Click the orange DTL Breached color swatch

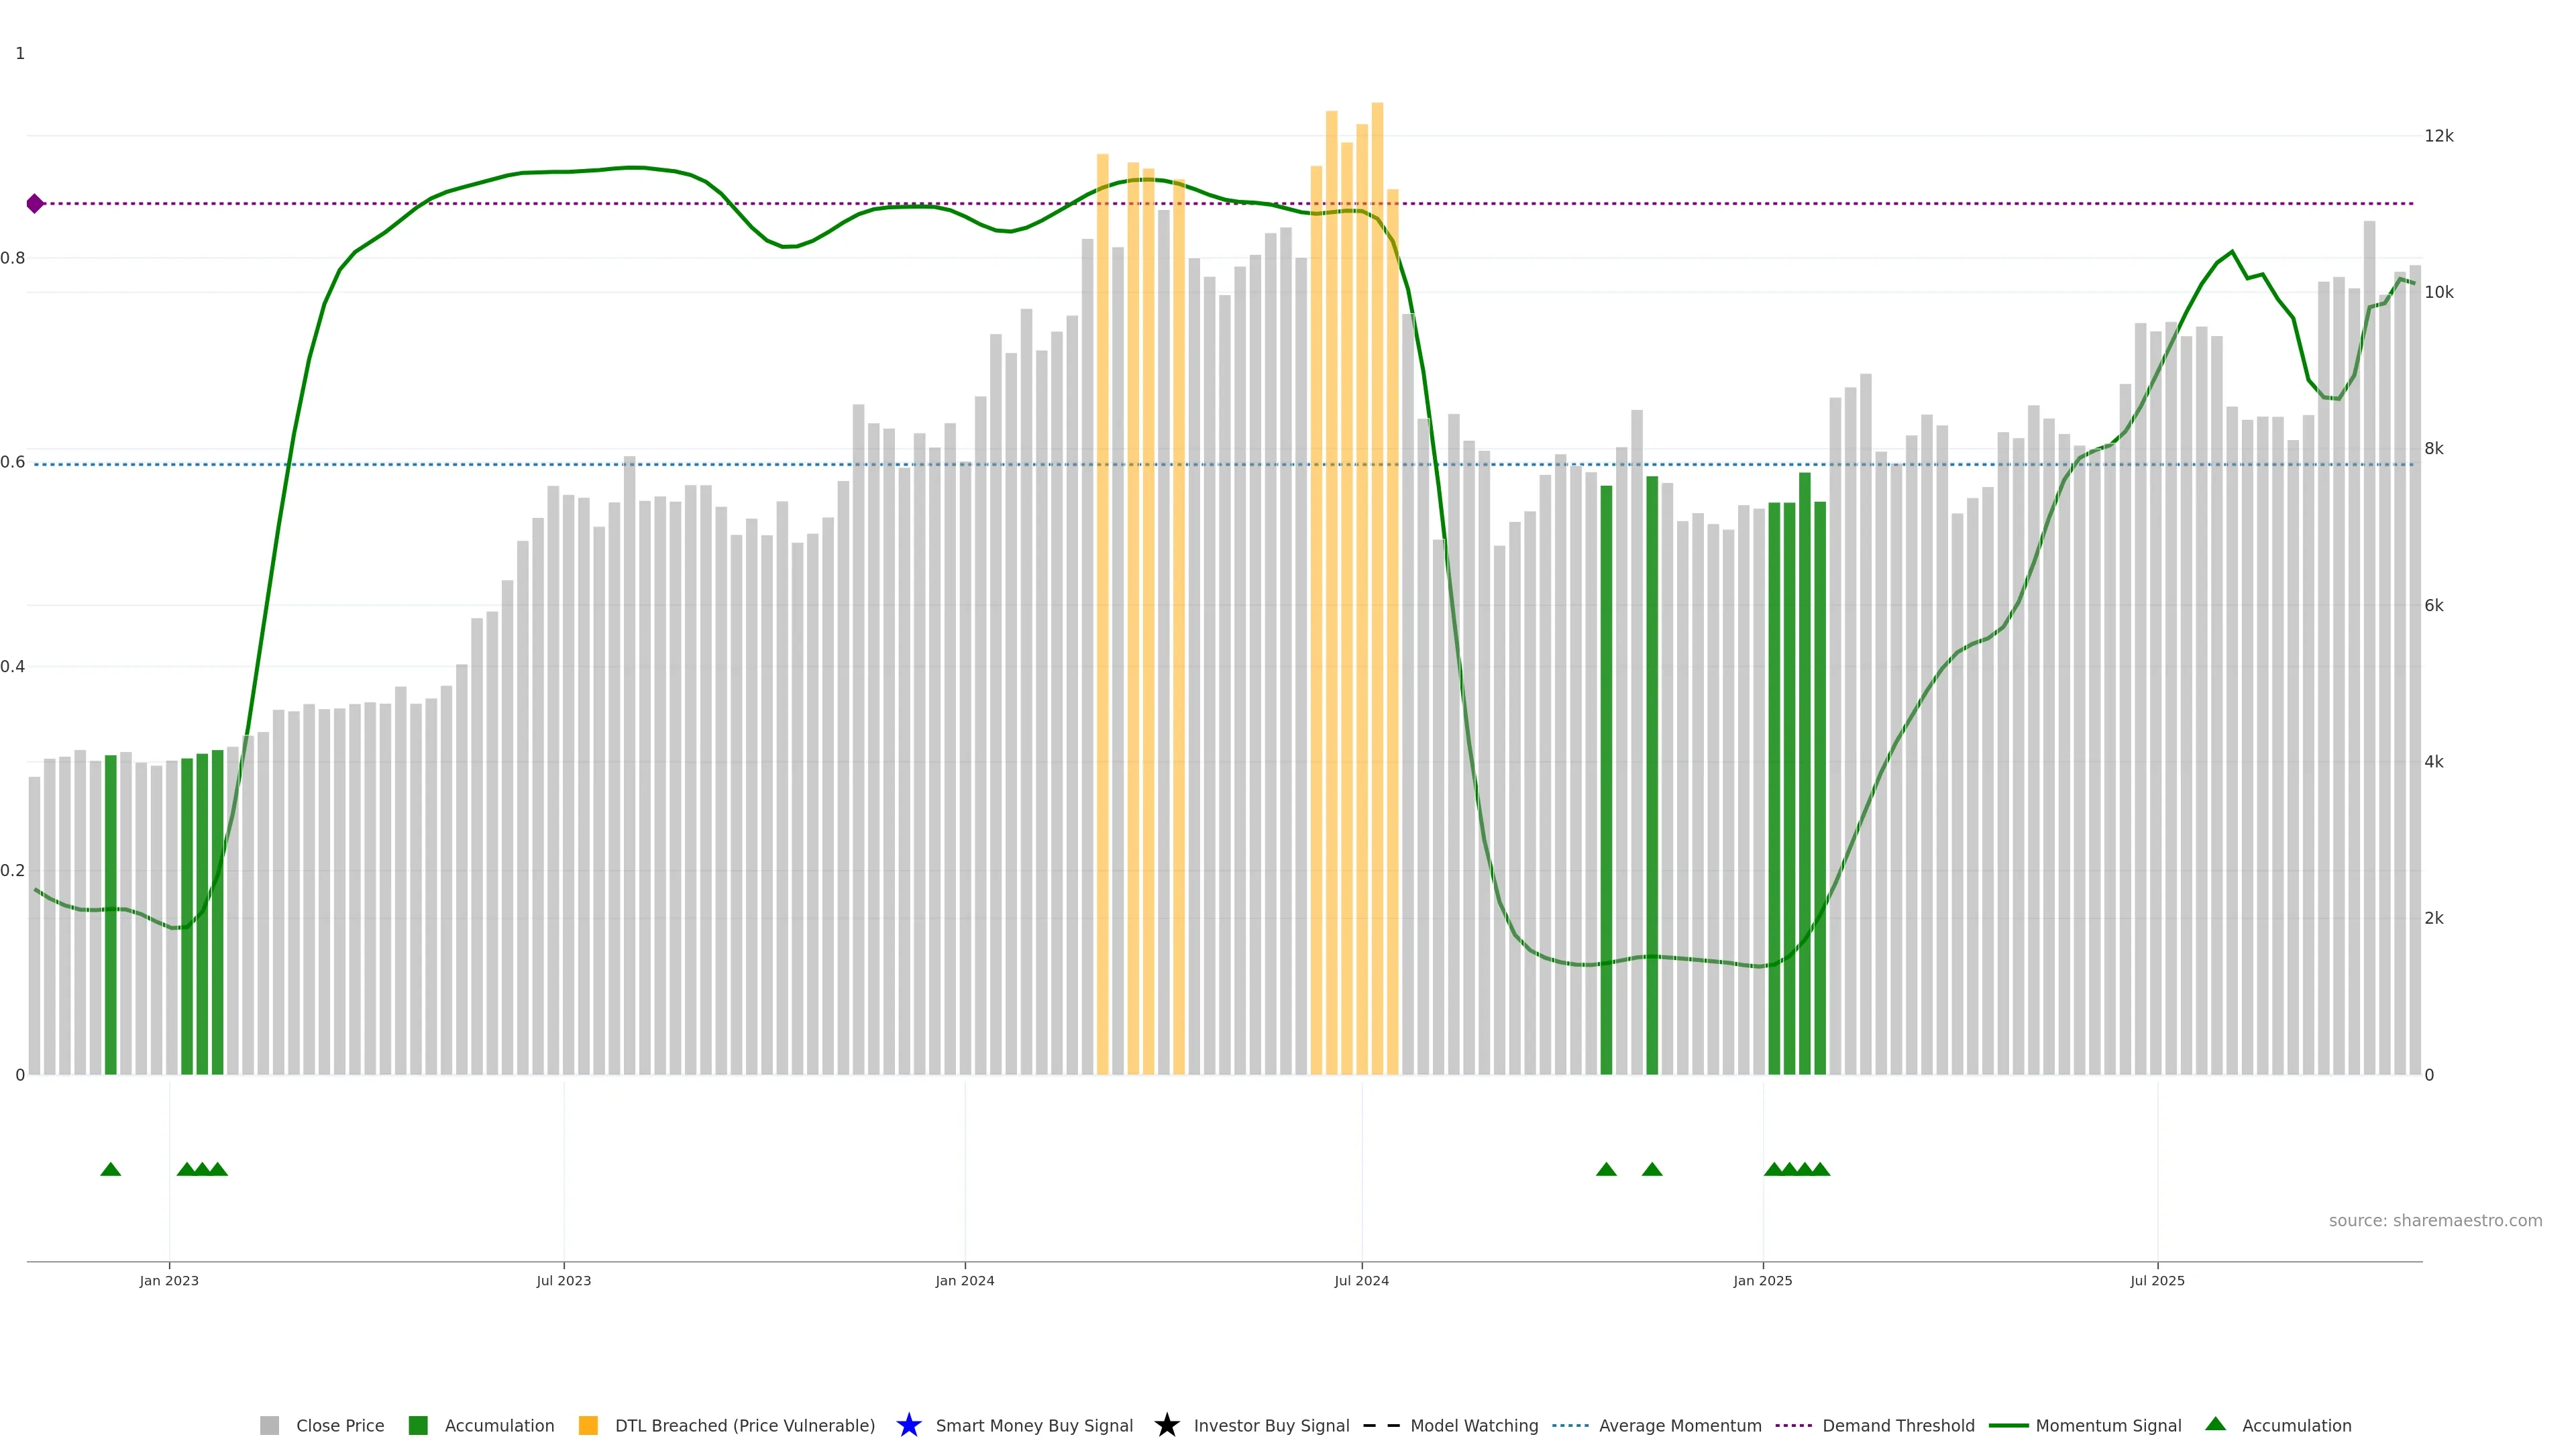click(x=588, y=1426)
